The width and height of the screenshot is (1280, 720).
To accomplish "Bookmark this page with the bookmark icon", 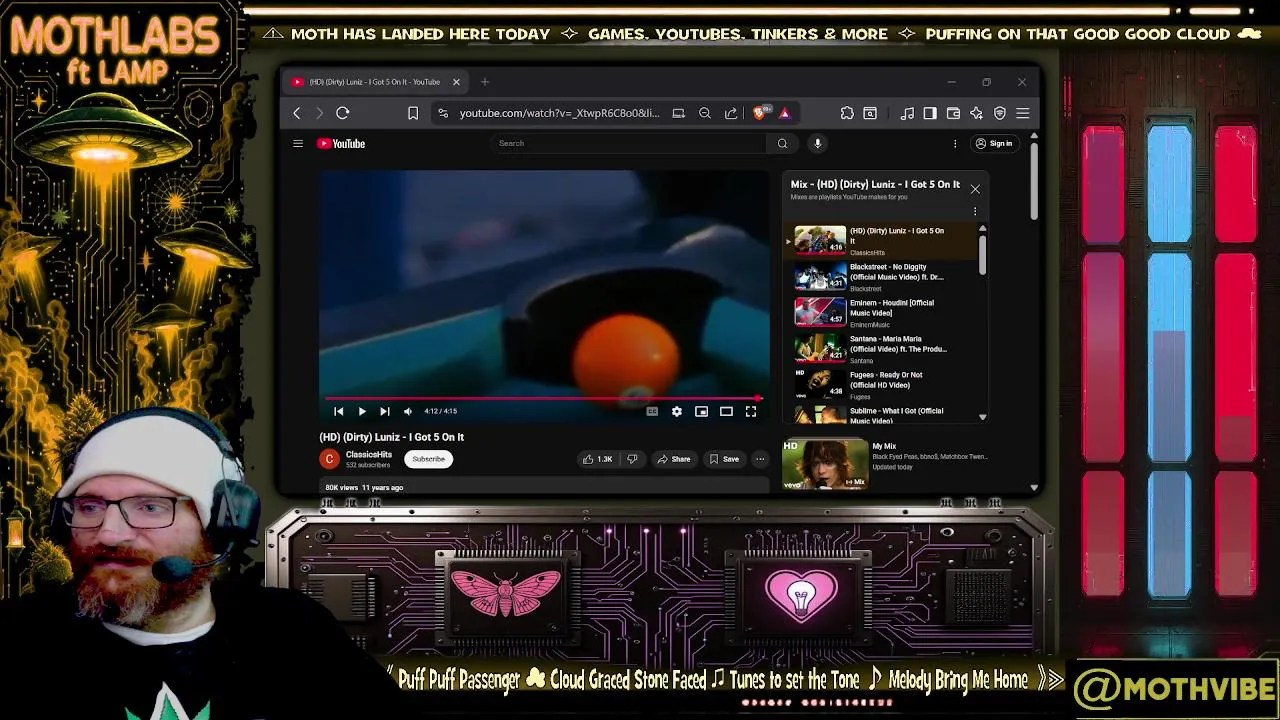I will (x=413, y=113).
